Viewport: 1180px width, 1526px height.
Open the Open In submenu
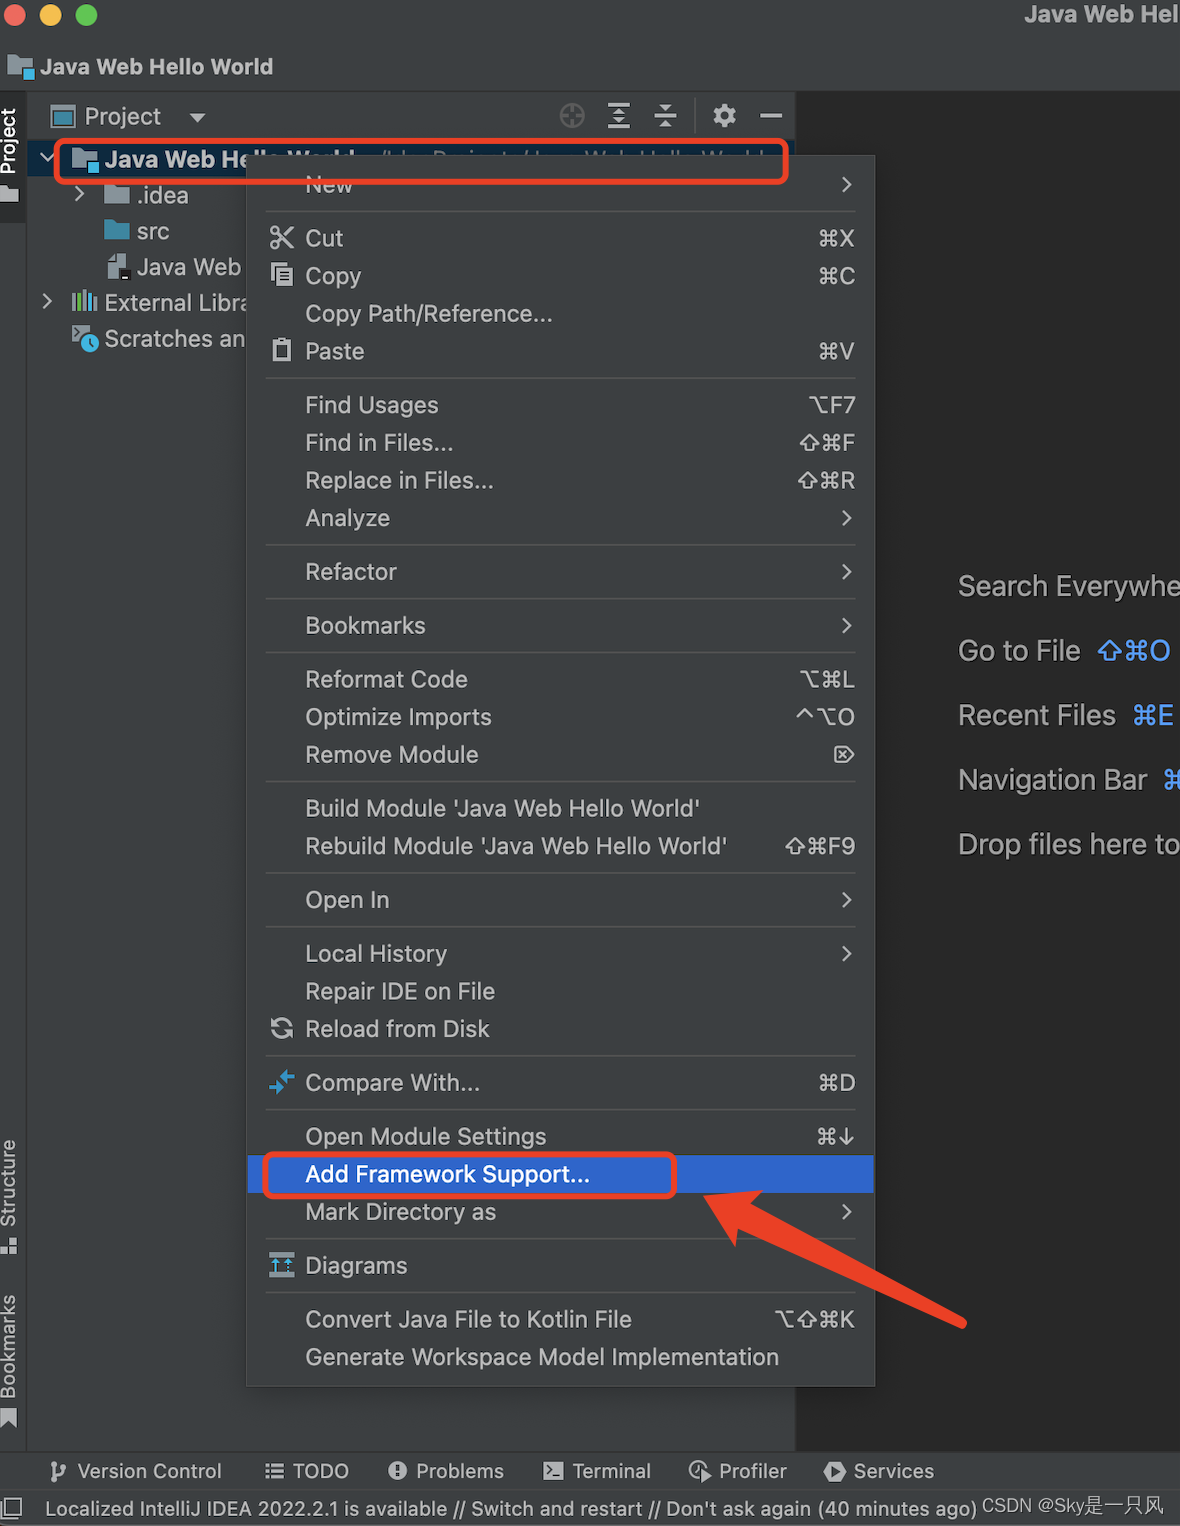[x=560, y=900]
